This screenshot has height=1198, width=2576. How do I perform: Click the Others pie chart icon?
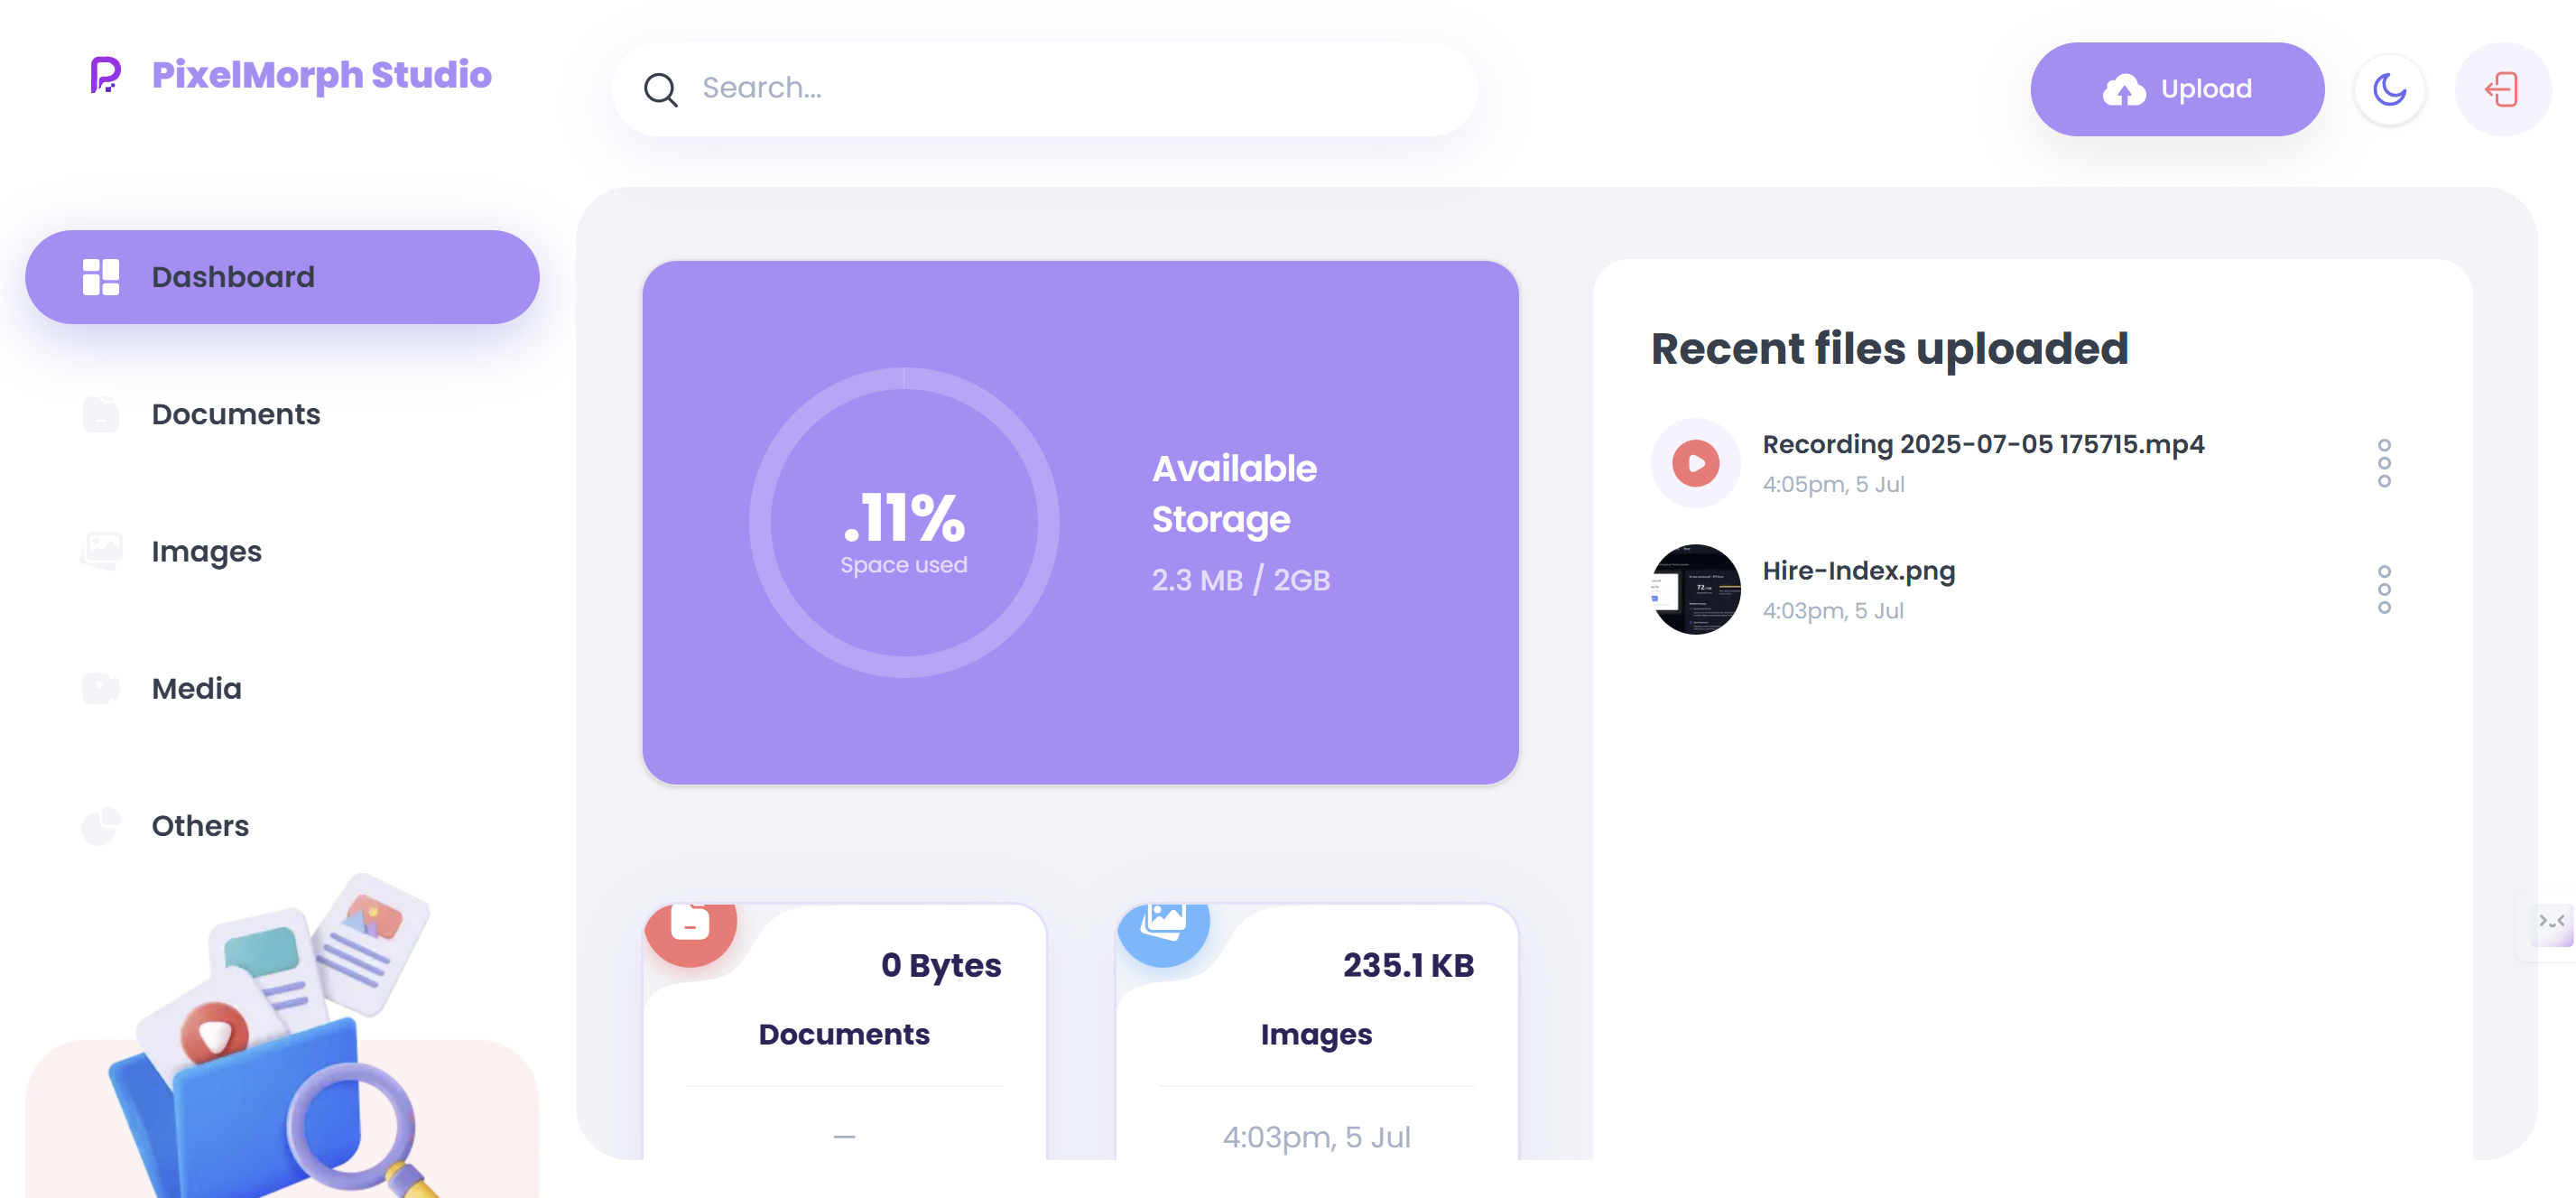(x=101, y=826)
